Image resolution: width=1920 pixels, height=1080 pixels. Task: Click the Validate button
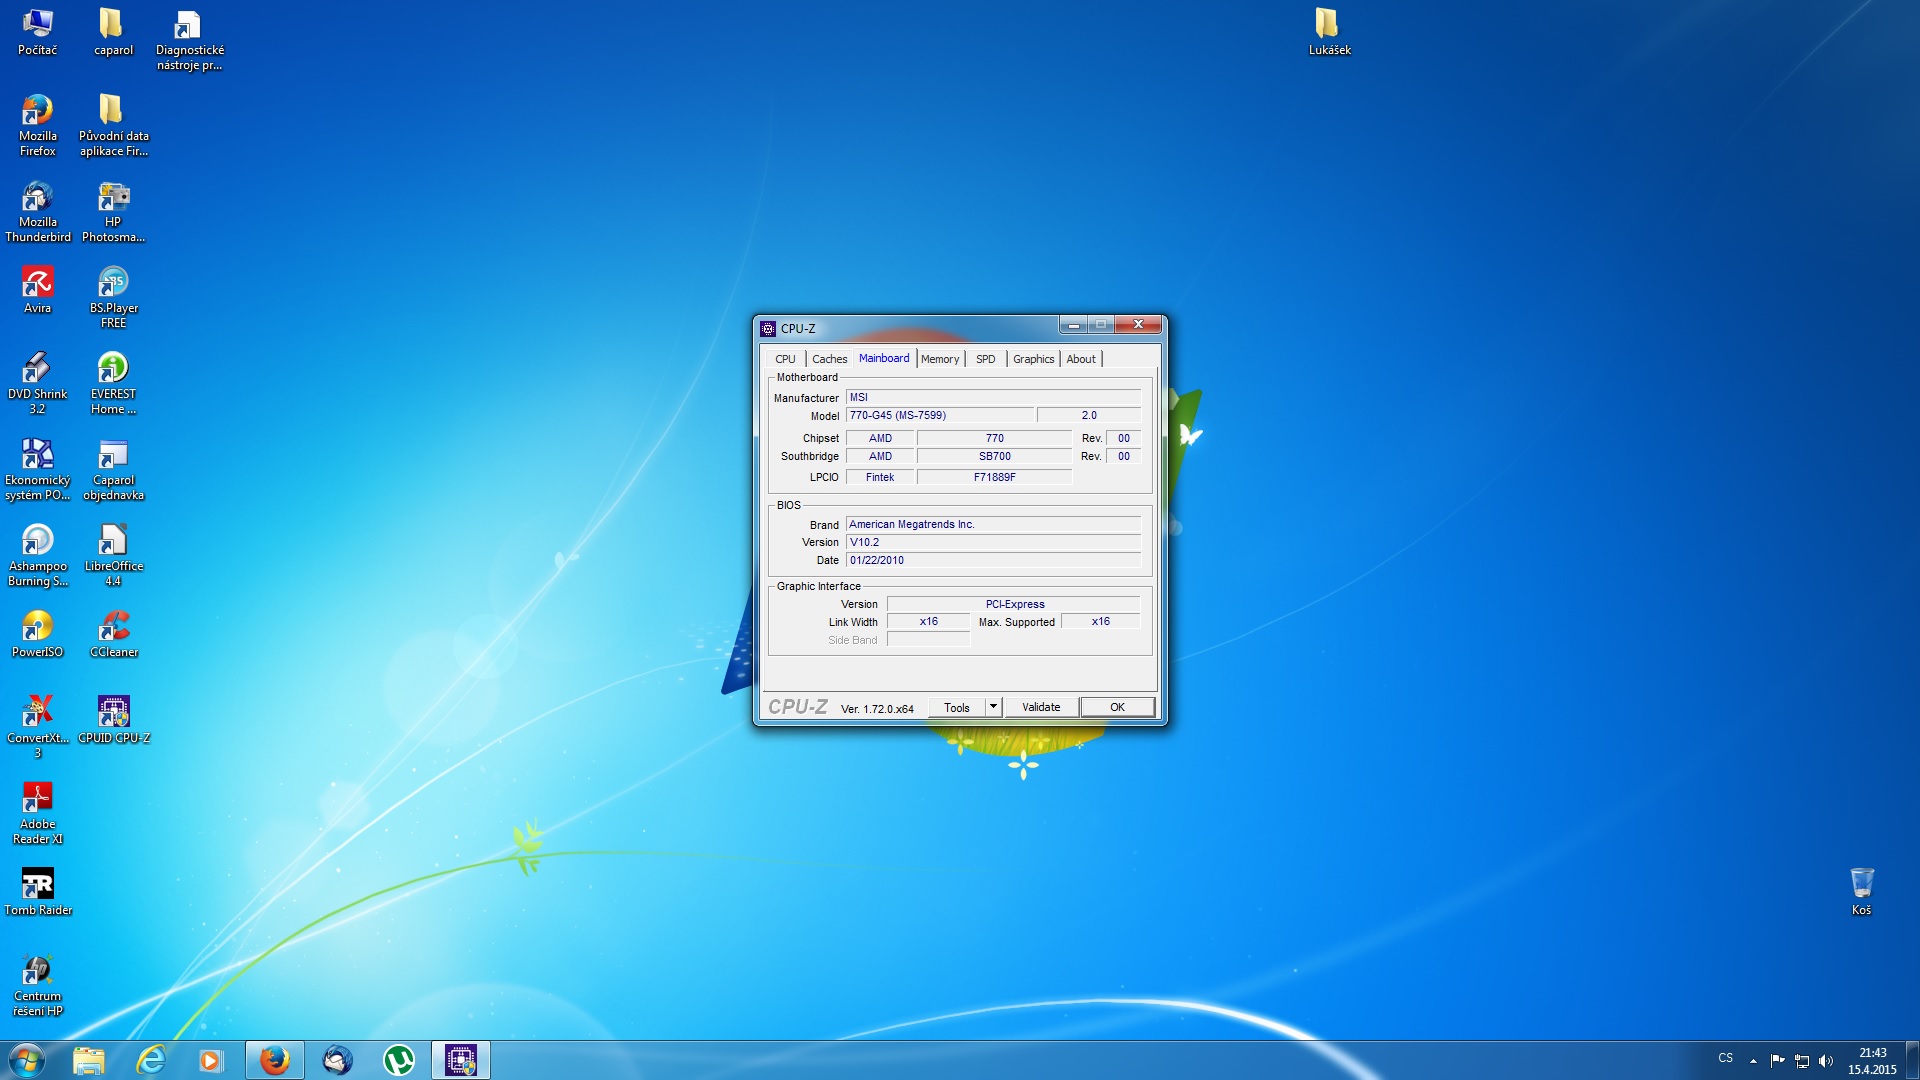coord(1041,707)
